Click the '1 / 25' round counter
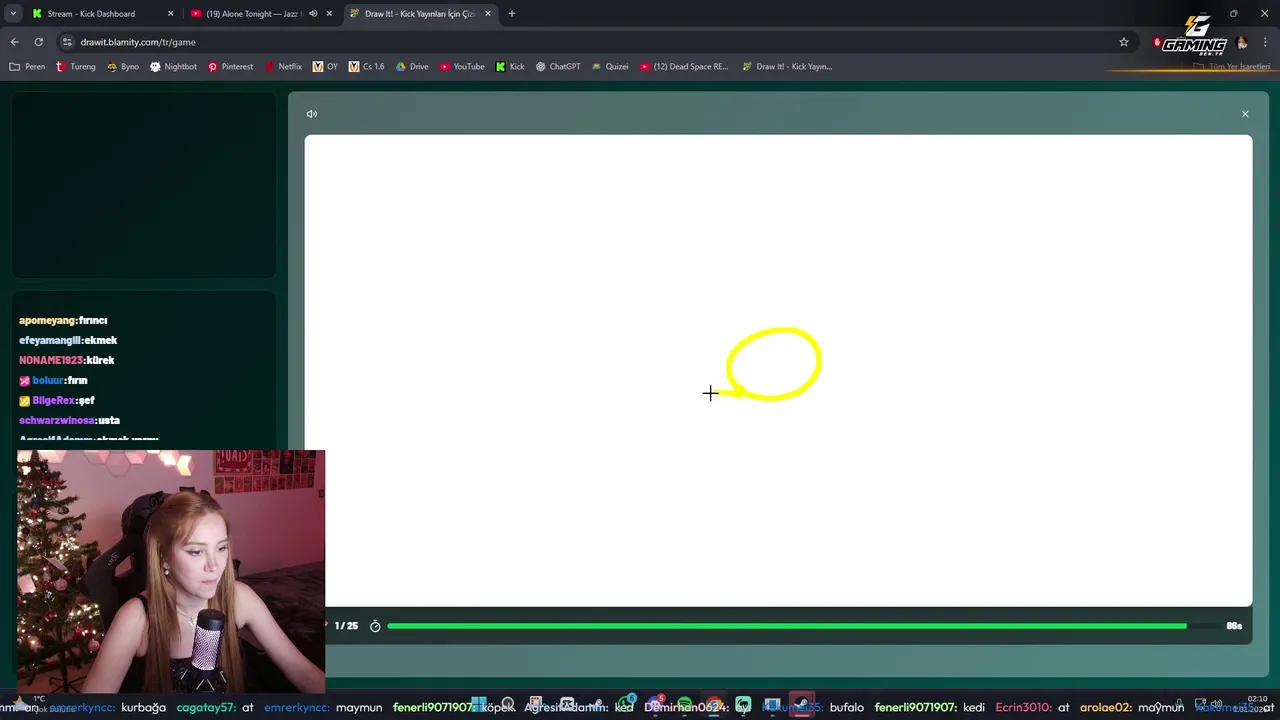This screenshot has width=1280, height=720. 346,626
